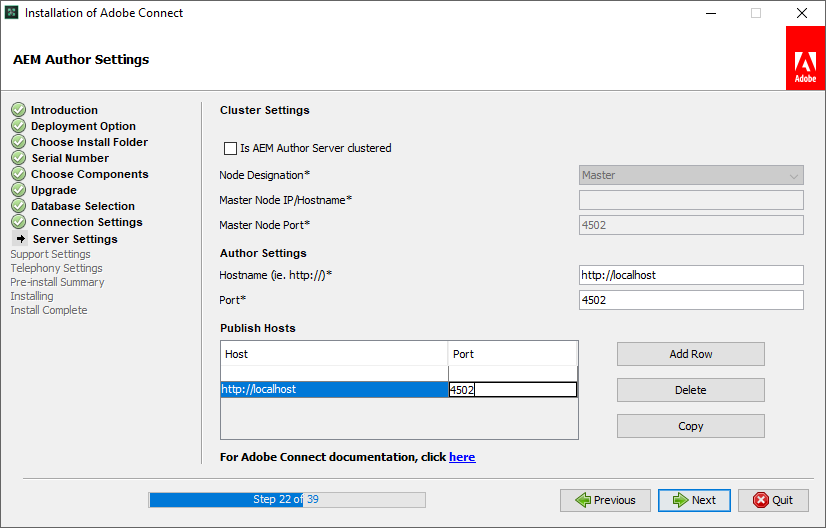Click the green checkmark beside Introduction
826x528 pixels.
point(18,110)
